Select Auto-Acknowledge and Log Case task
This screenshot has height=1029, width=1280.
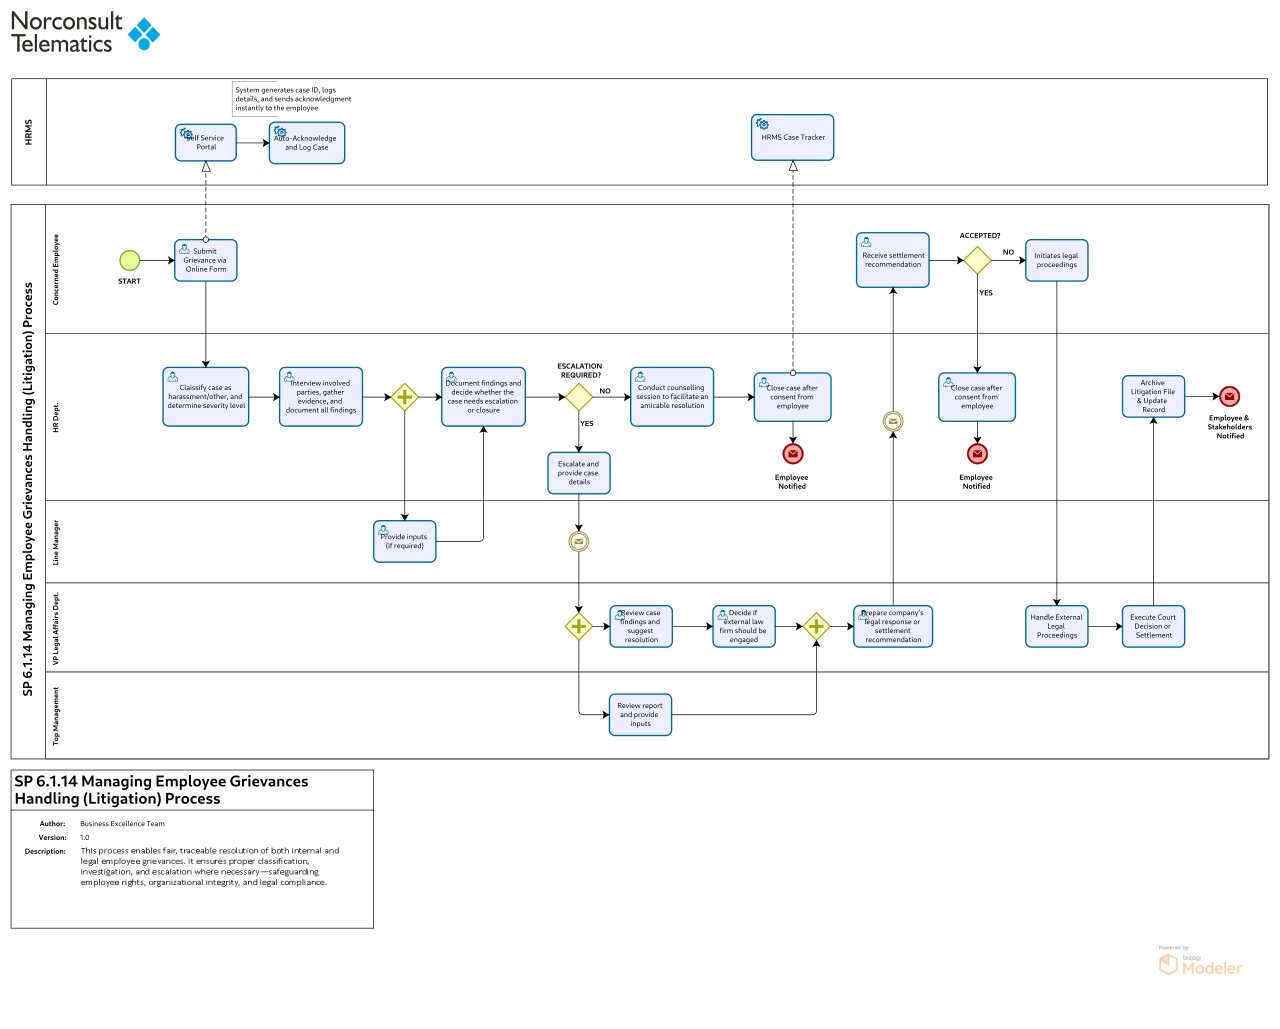(307, 143)
